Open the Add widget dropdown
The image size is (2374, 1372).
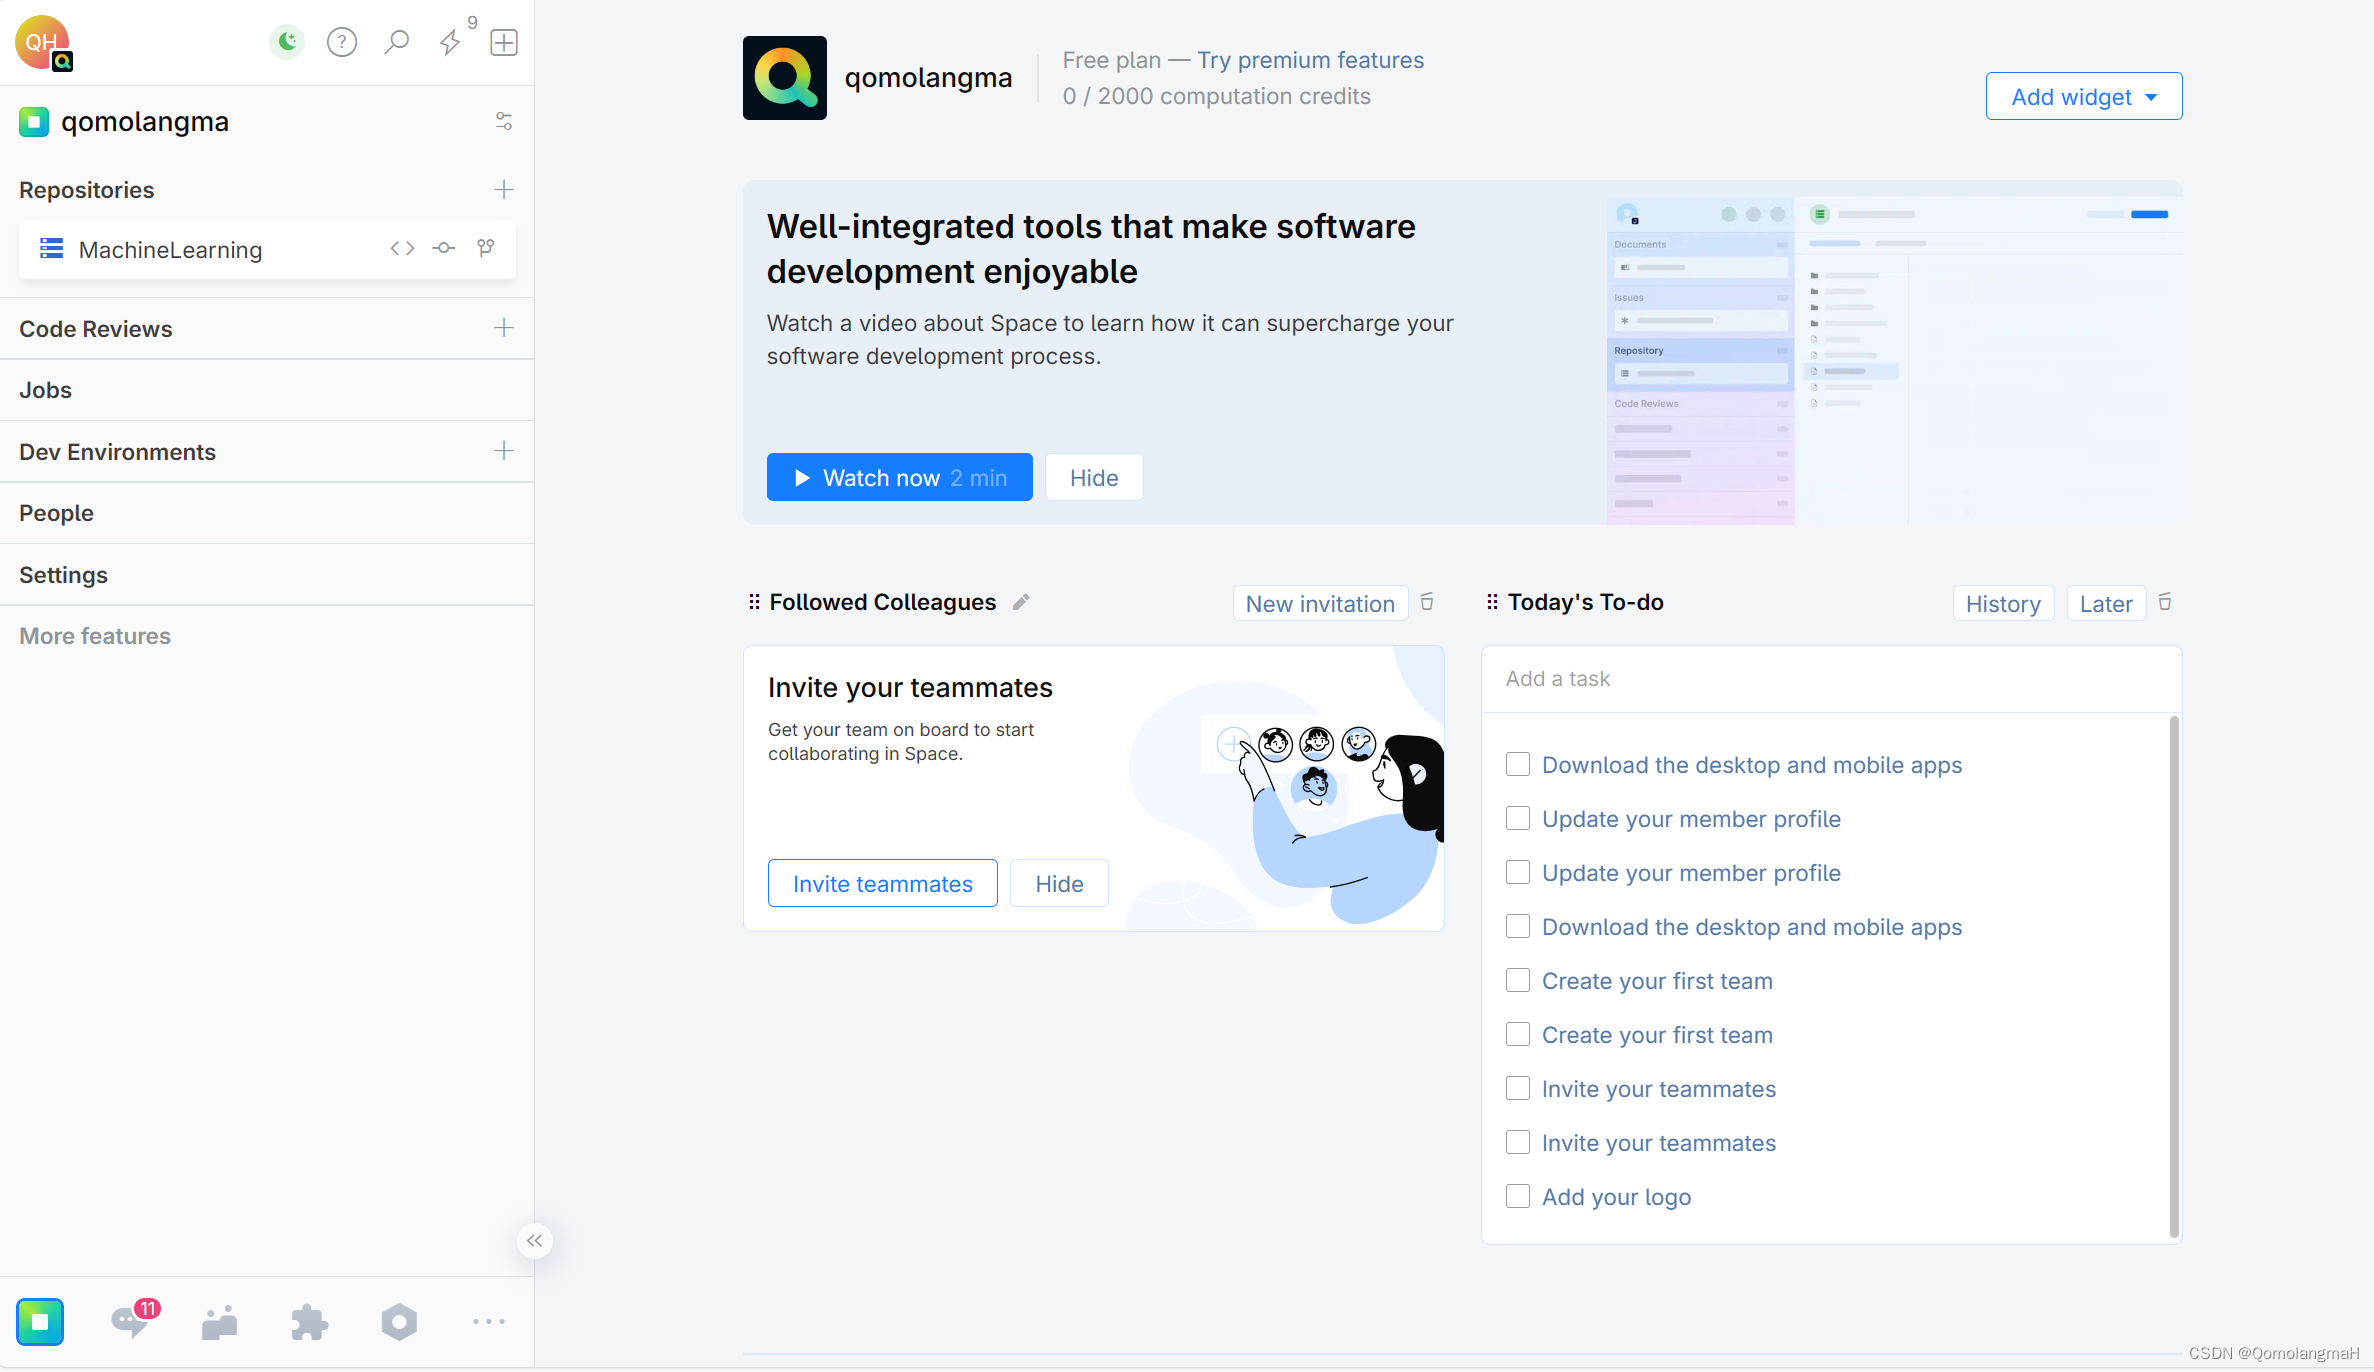tap(2083, 96)
